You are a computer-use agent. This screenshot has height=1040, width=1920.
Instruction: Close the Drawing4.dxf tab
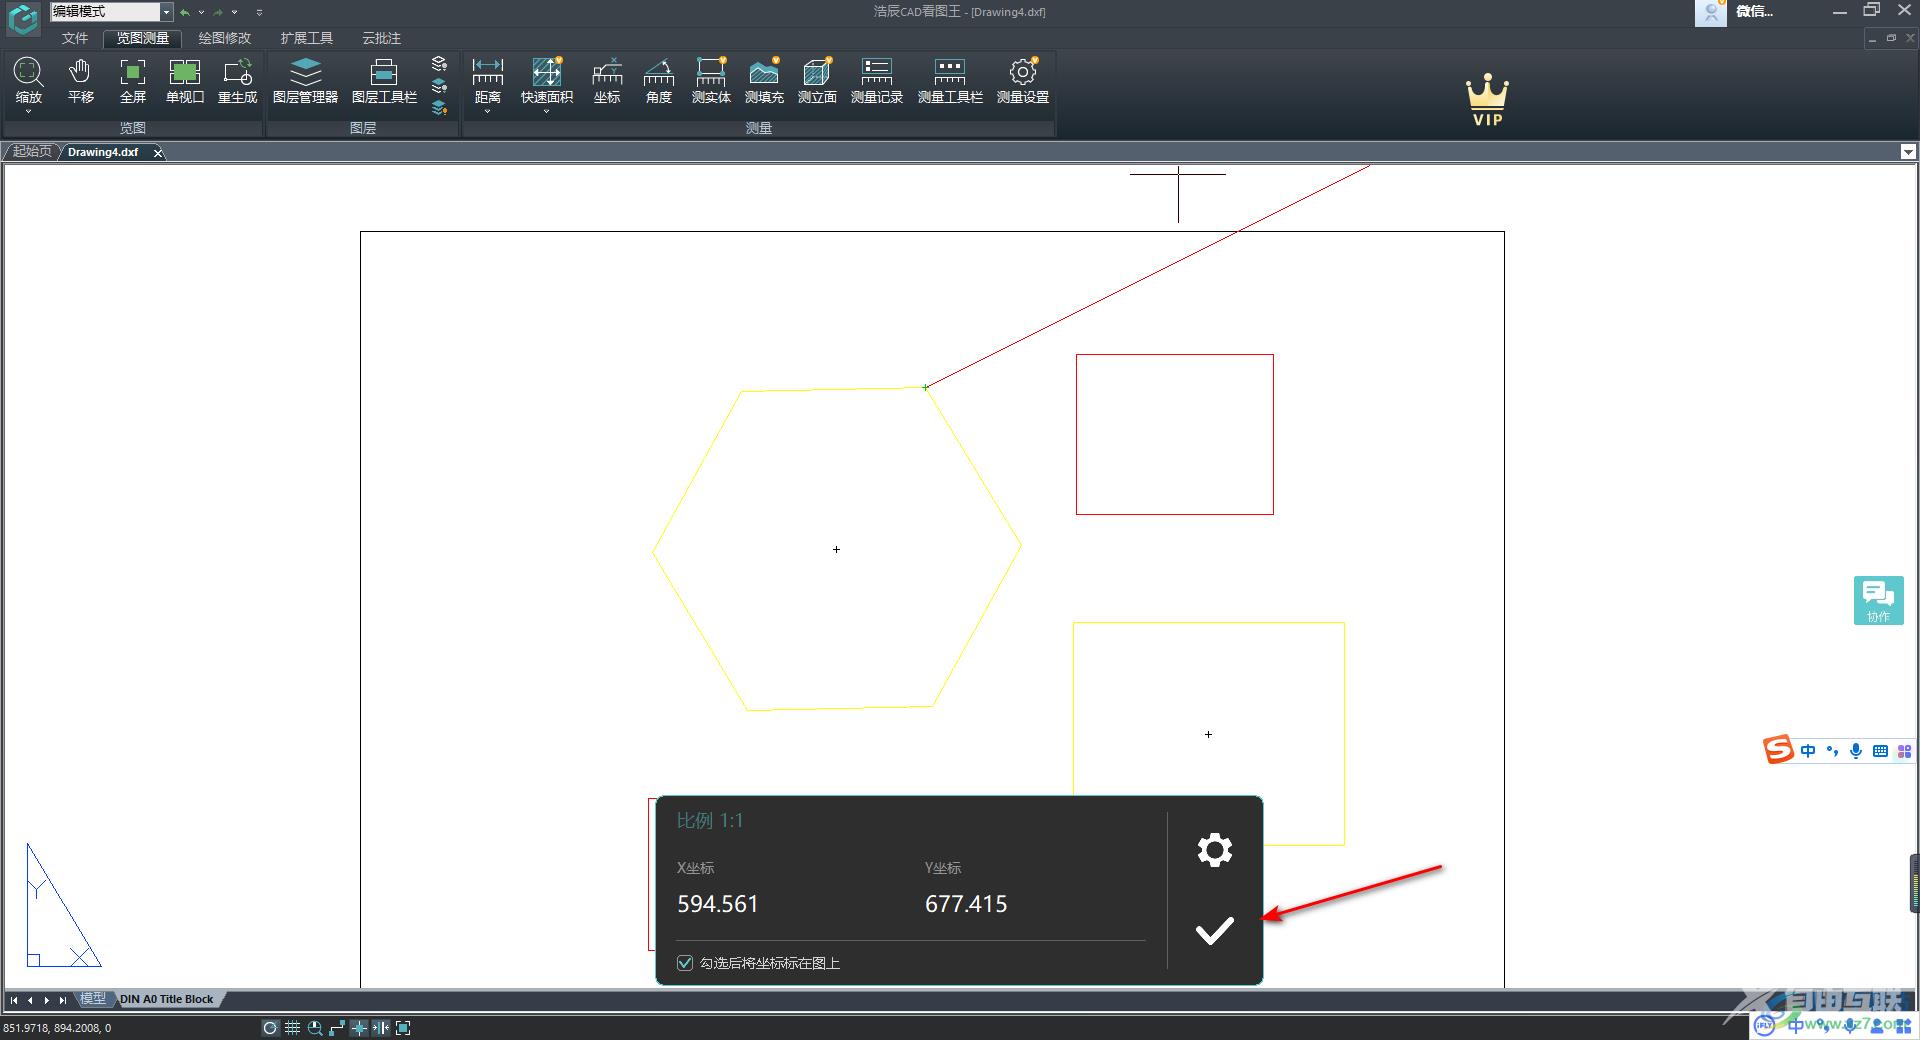pyautogui.click(x=158, y=152)
